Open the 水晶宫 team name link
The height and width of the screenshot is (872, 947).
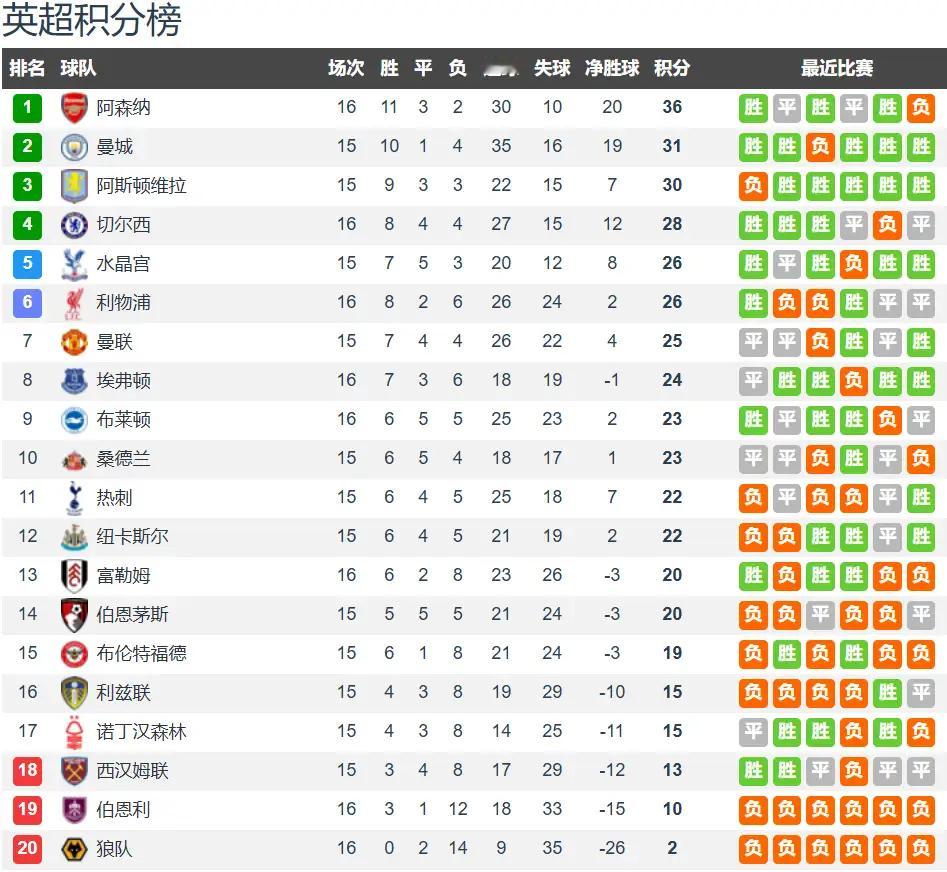pos(123,264)
